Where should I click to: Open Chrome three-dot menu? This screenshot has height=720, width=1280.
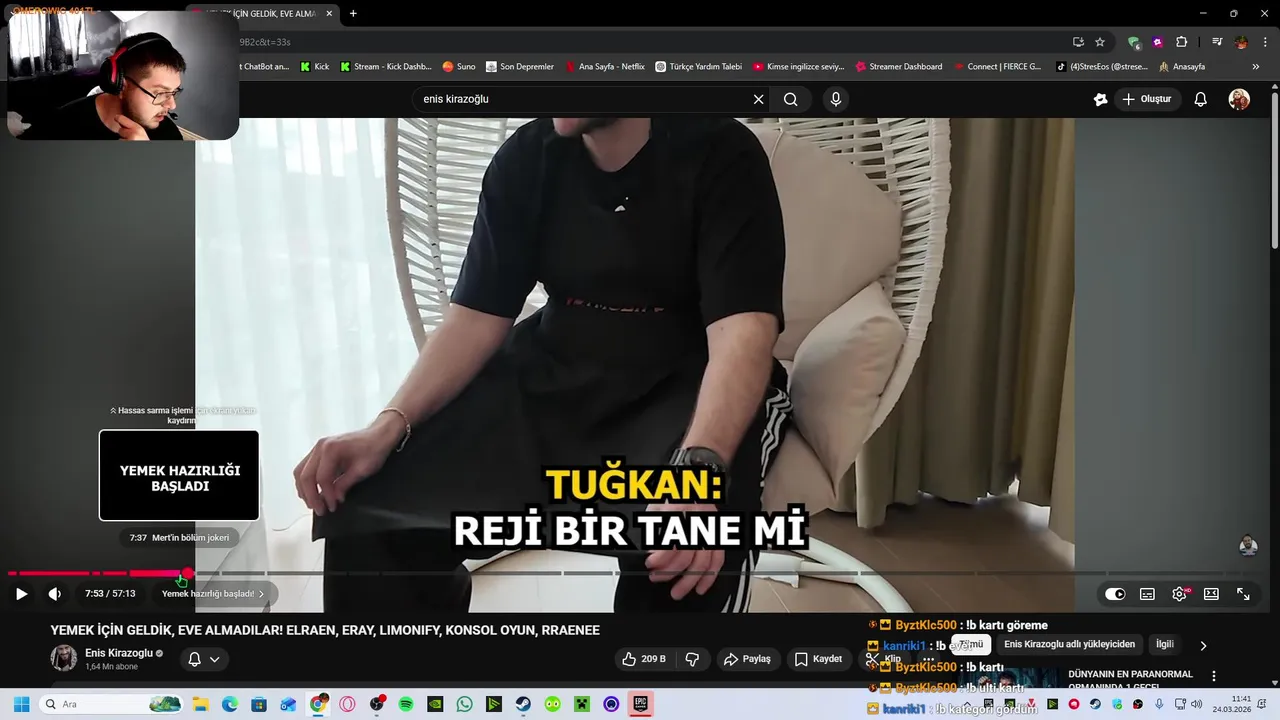(x=1264, y=42)
